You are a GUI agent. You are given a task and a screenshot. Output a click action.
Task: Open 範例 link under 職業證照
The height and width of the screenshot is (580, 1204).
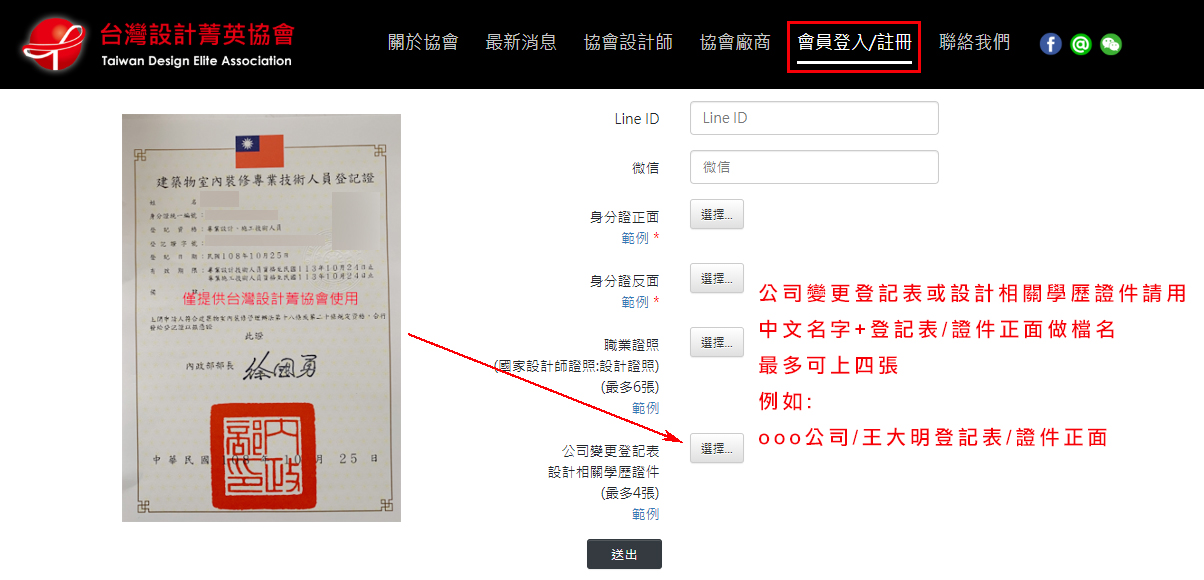[645, 408]
